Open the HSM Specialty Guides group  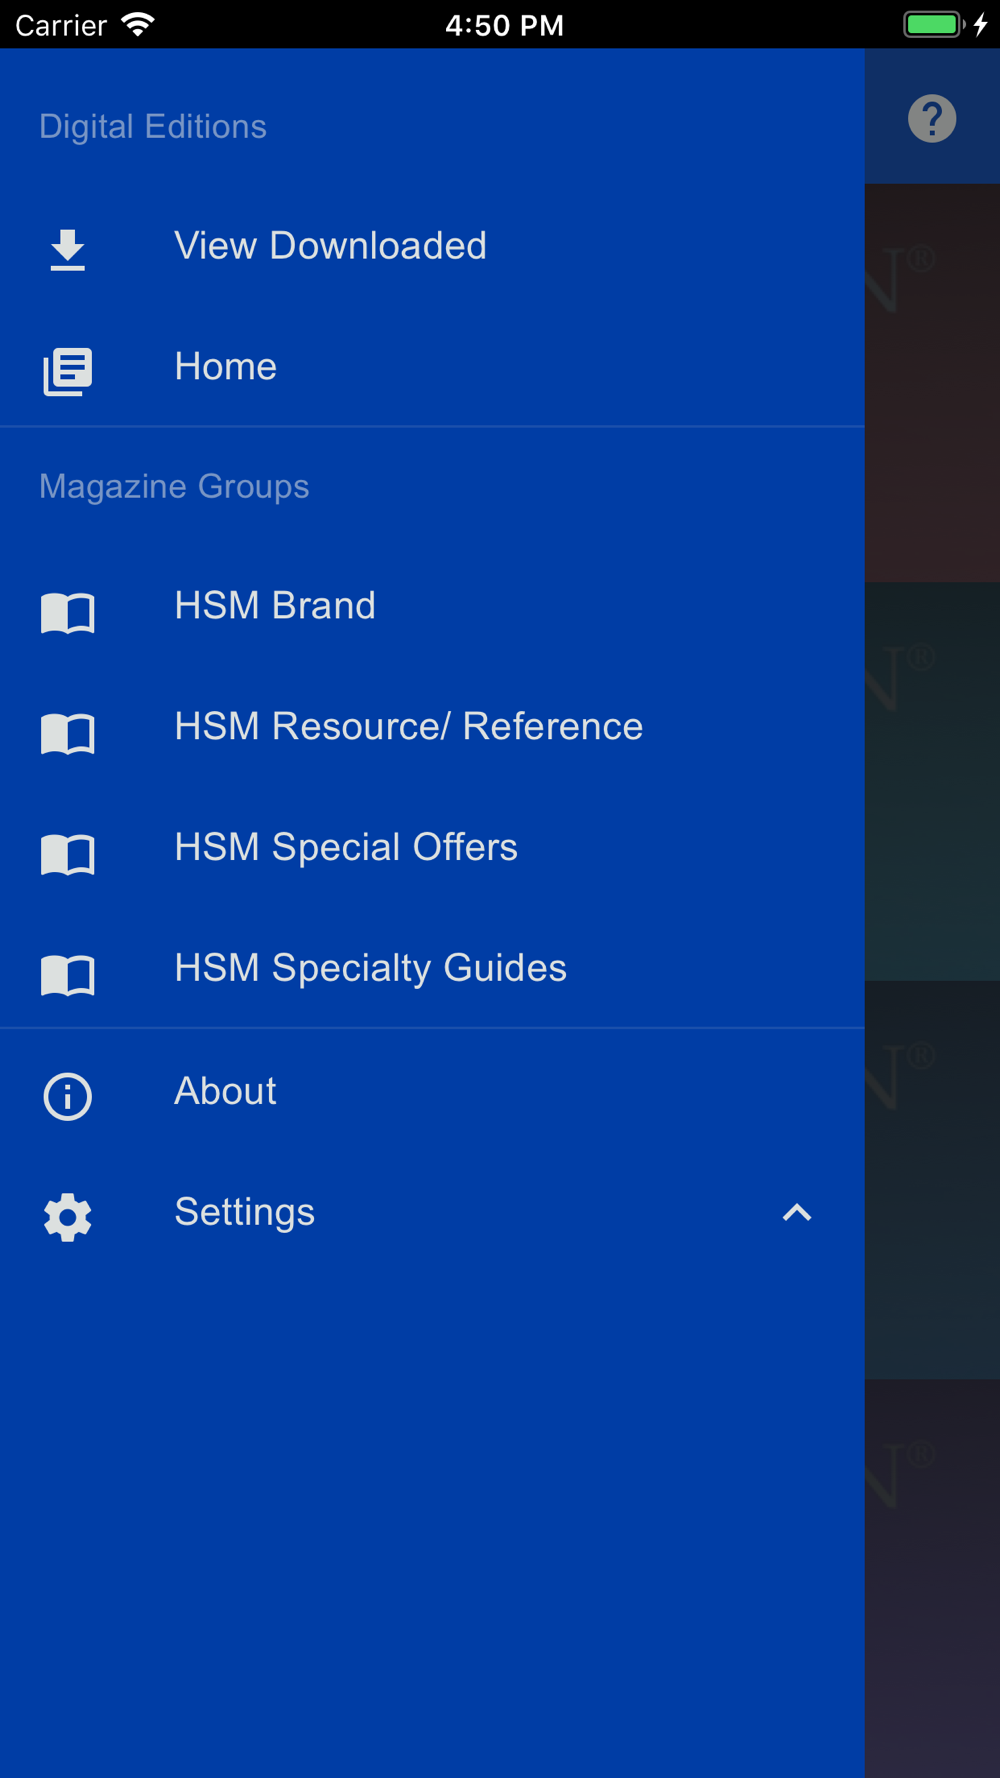370,969
